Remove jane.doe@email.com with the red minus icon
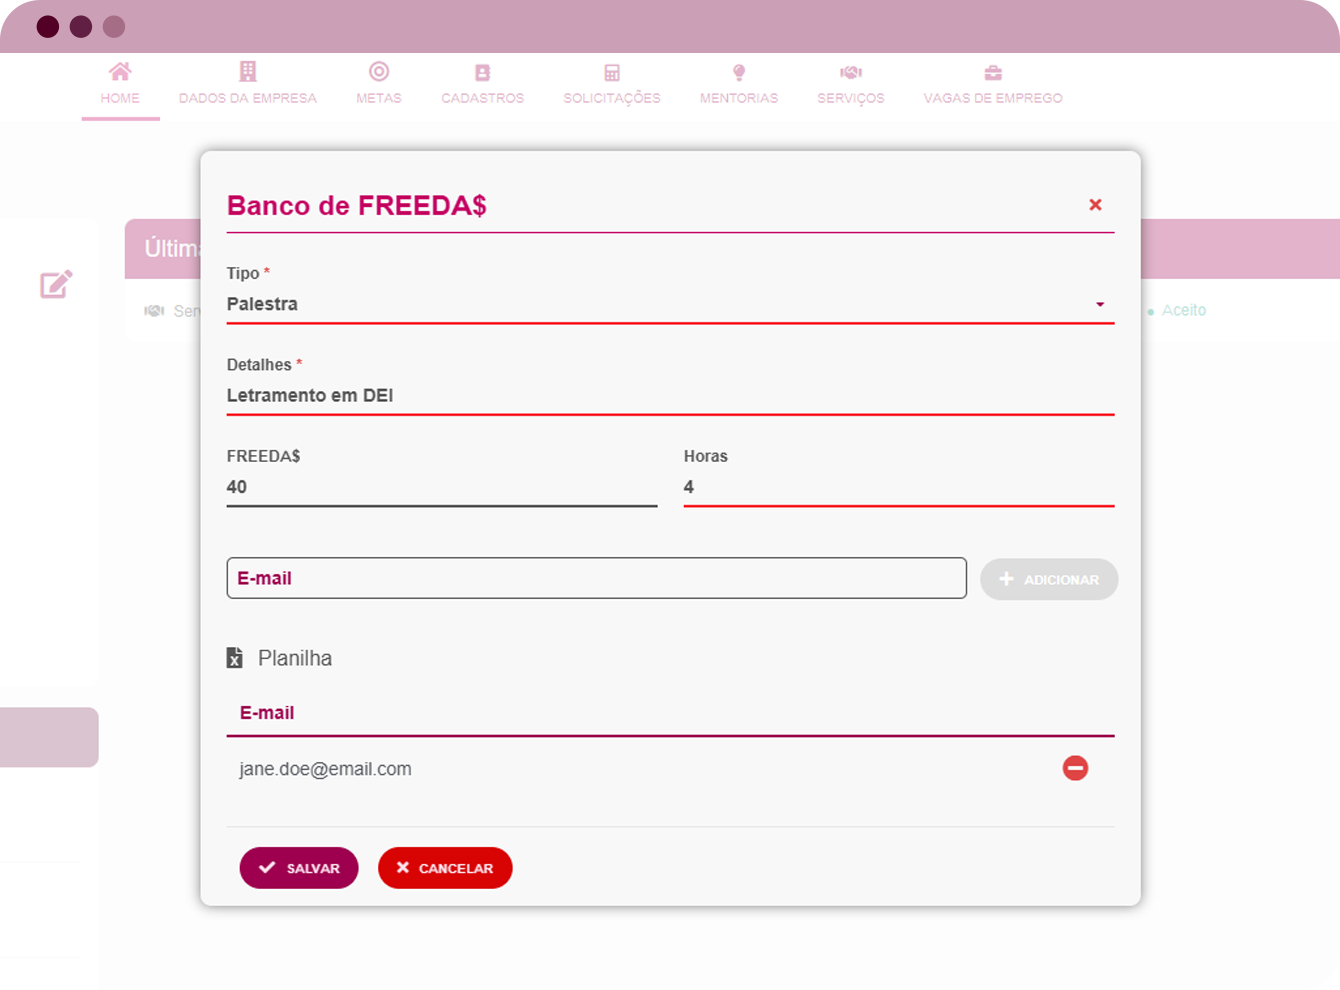The width and height of the screenshot is (1340, 990). (1075, 768)
